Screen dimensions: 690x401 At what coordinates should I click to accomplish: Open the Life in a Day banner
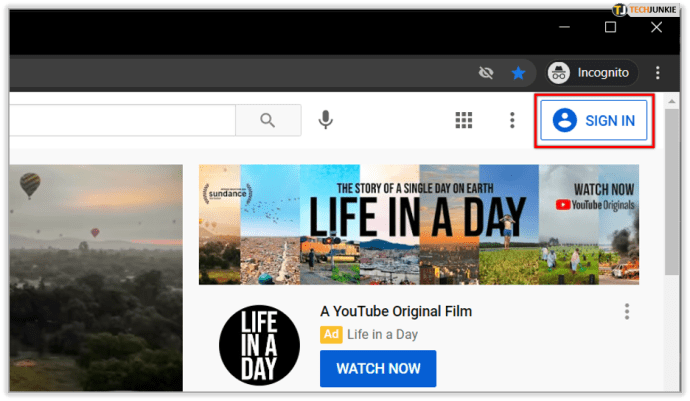click(419, 224)
